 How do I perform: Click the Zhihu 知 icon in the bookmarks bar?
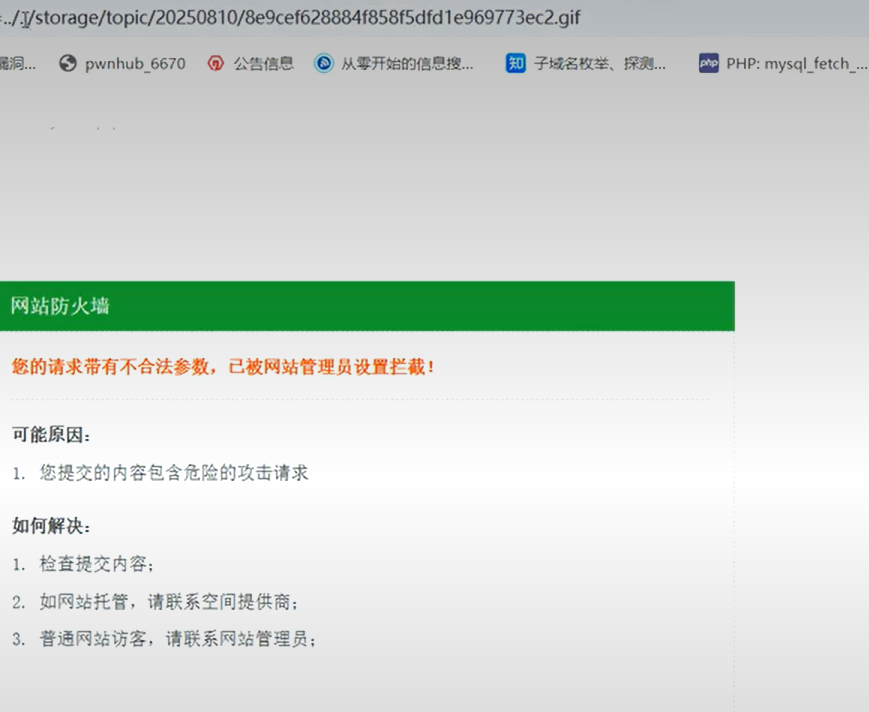(x=515, y=63)
